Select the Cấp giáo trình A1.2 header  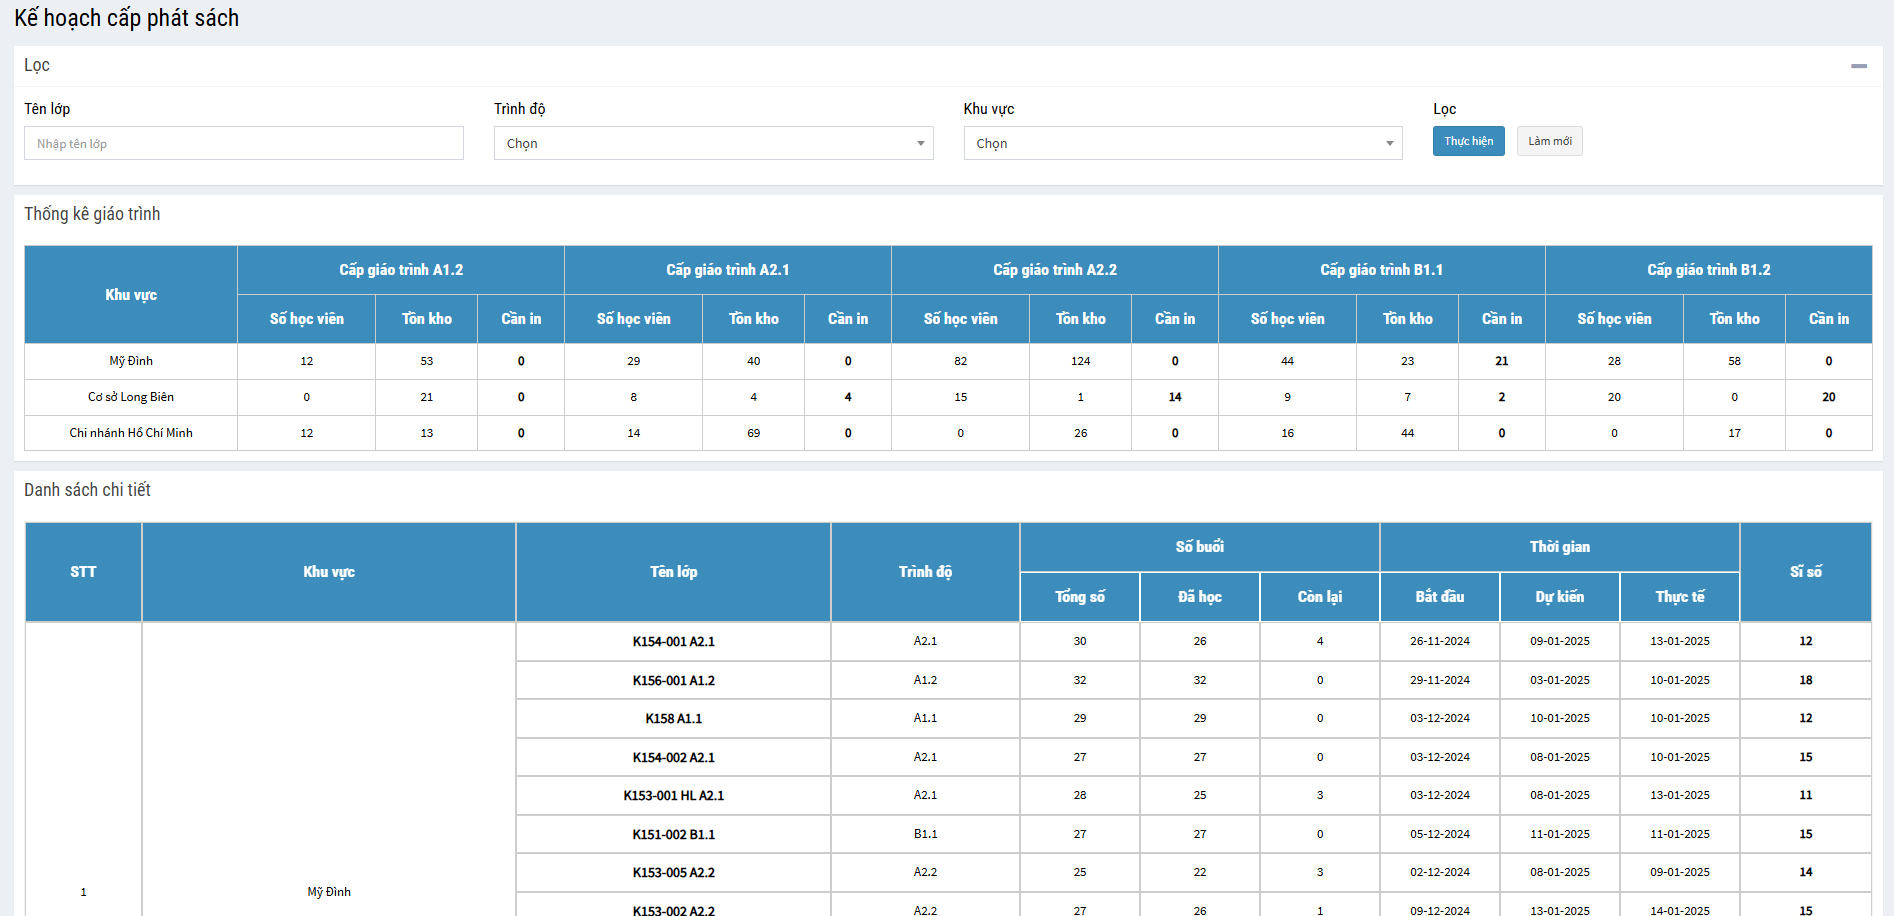401,270
